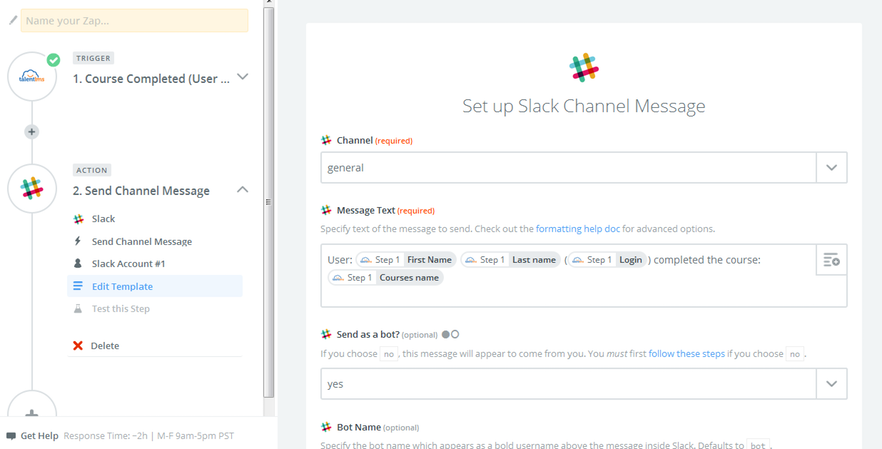The height and width of the screenshot is (449, 882).
Task: Click the Slack icon beside Bot Name label
Action: (326, 427)
